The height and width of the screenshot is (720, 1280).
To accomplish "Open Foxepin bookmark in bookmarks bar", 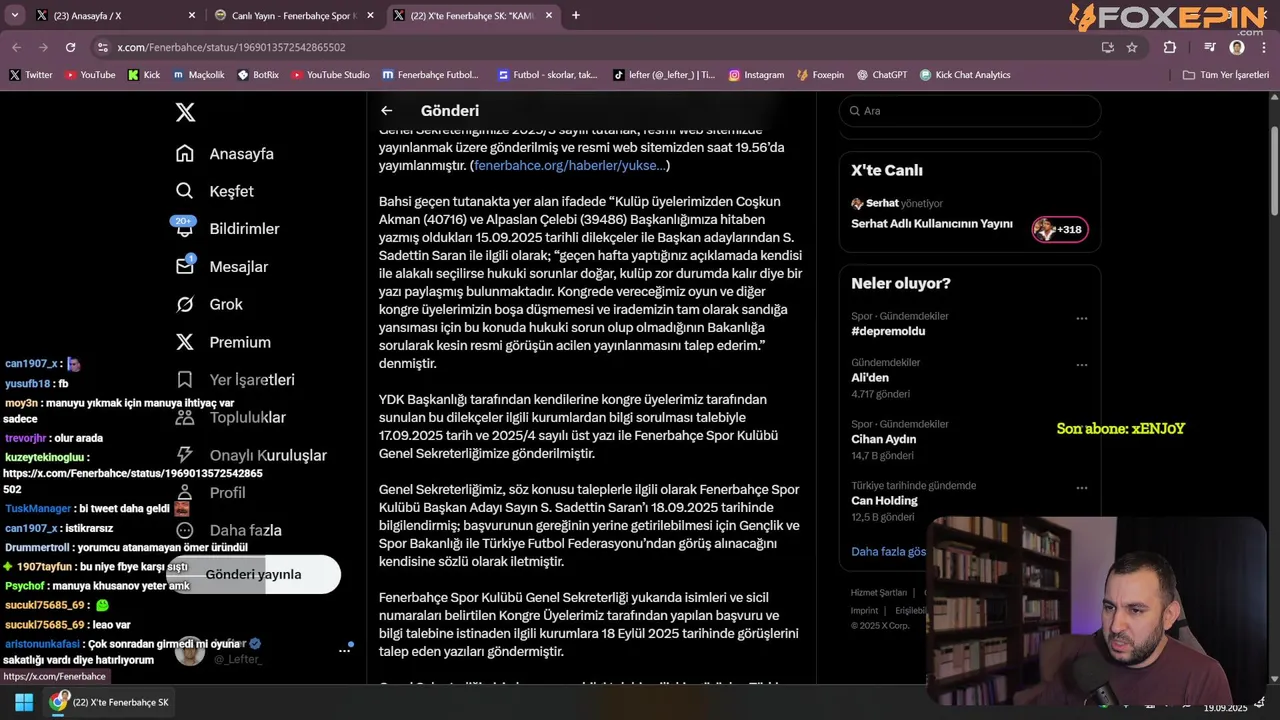I will [820, 75].
